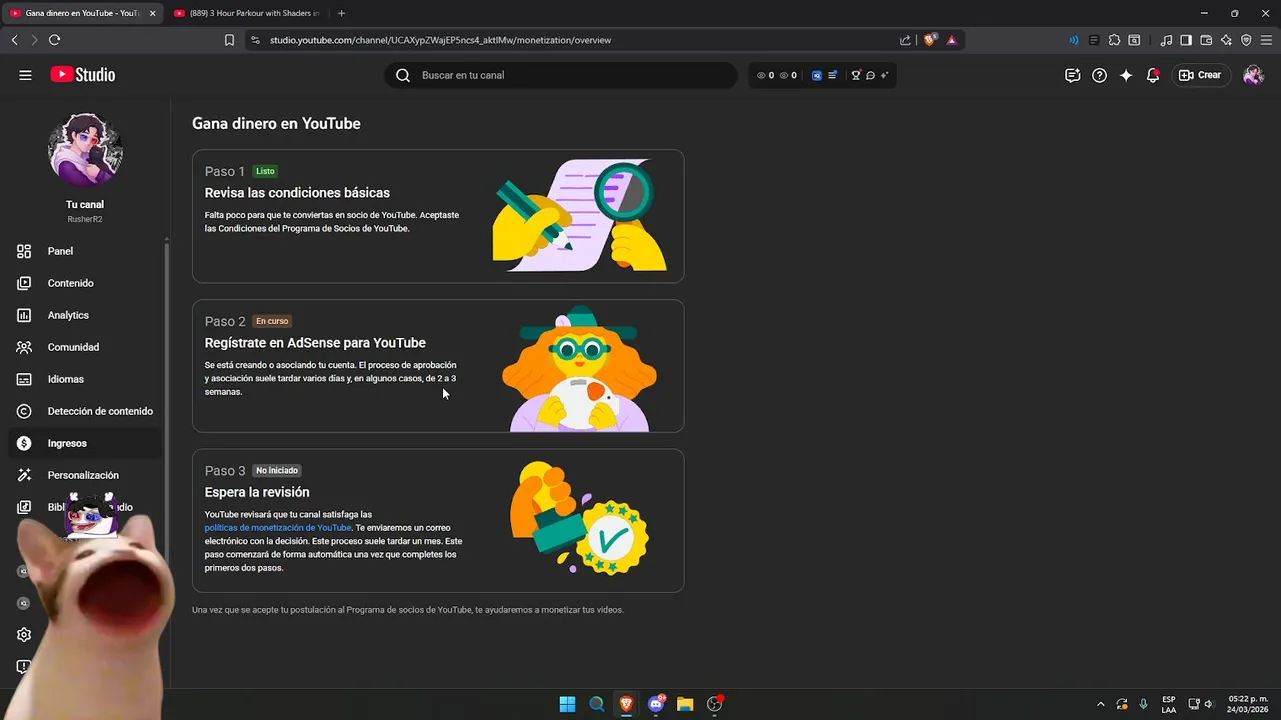The image size is (1281, 720).
Task: Click the blue vidIQ icon in the extension bar
Action: click(x=817, y=75)
